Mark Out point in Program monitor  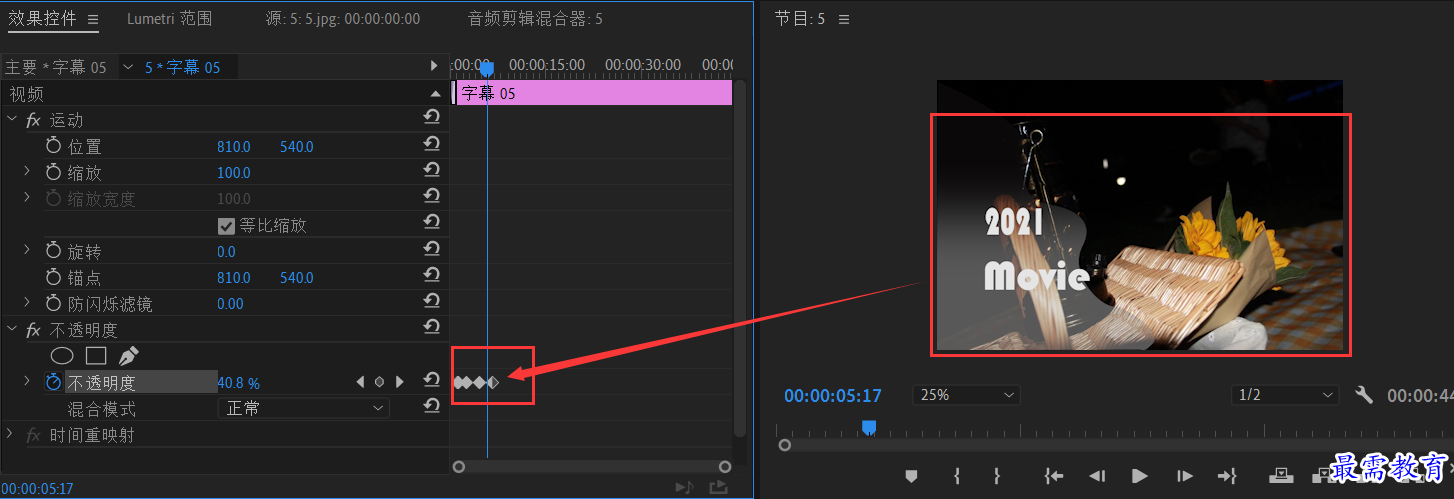point(996,476)
